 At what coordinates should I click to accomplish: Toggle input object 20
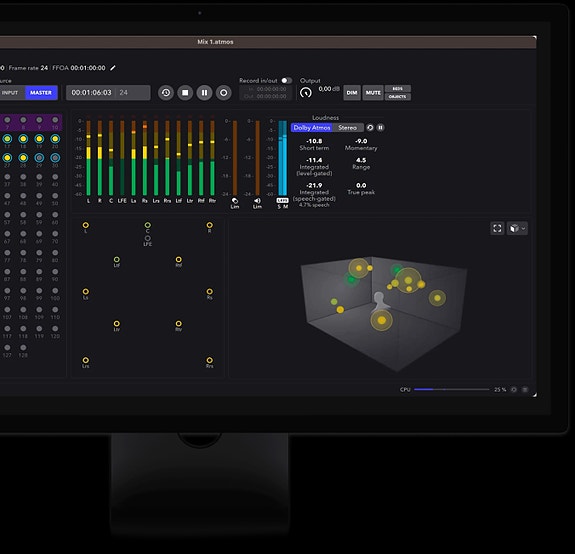tap(55, 139)
